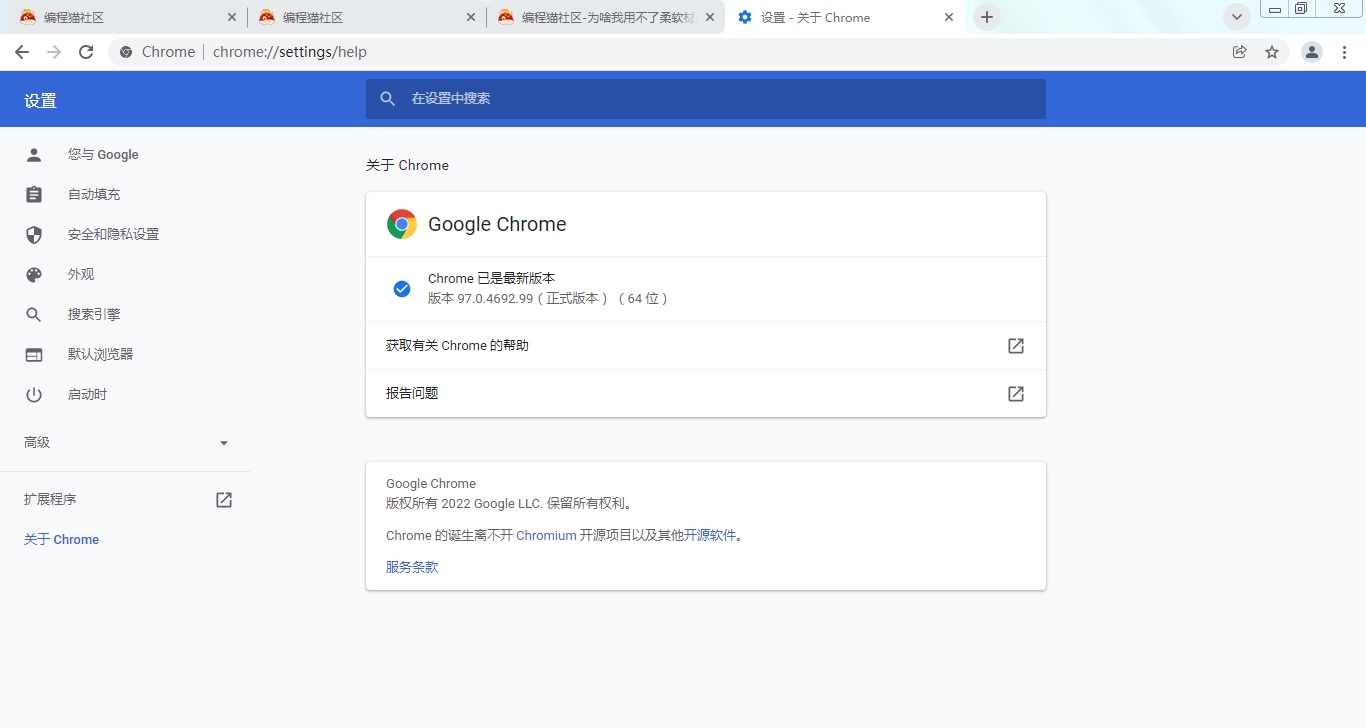
Task: Select the 设置 - 关于 Chrome tab
Action: pyautogui.click(x=845, y=17)
